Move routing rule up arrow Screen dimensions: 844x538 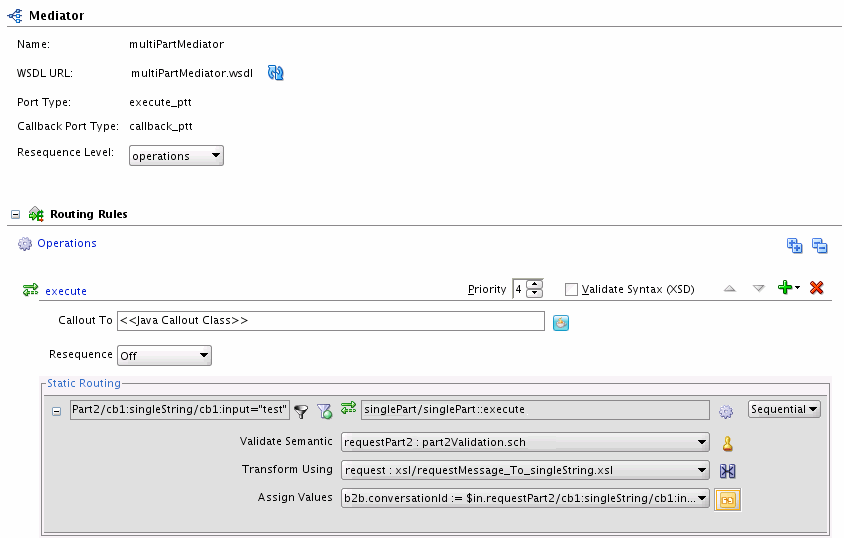coord(729,289)
